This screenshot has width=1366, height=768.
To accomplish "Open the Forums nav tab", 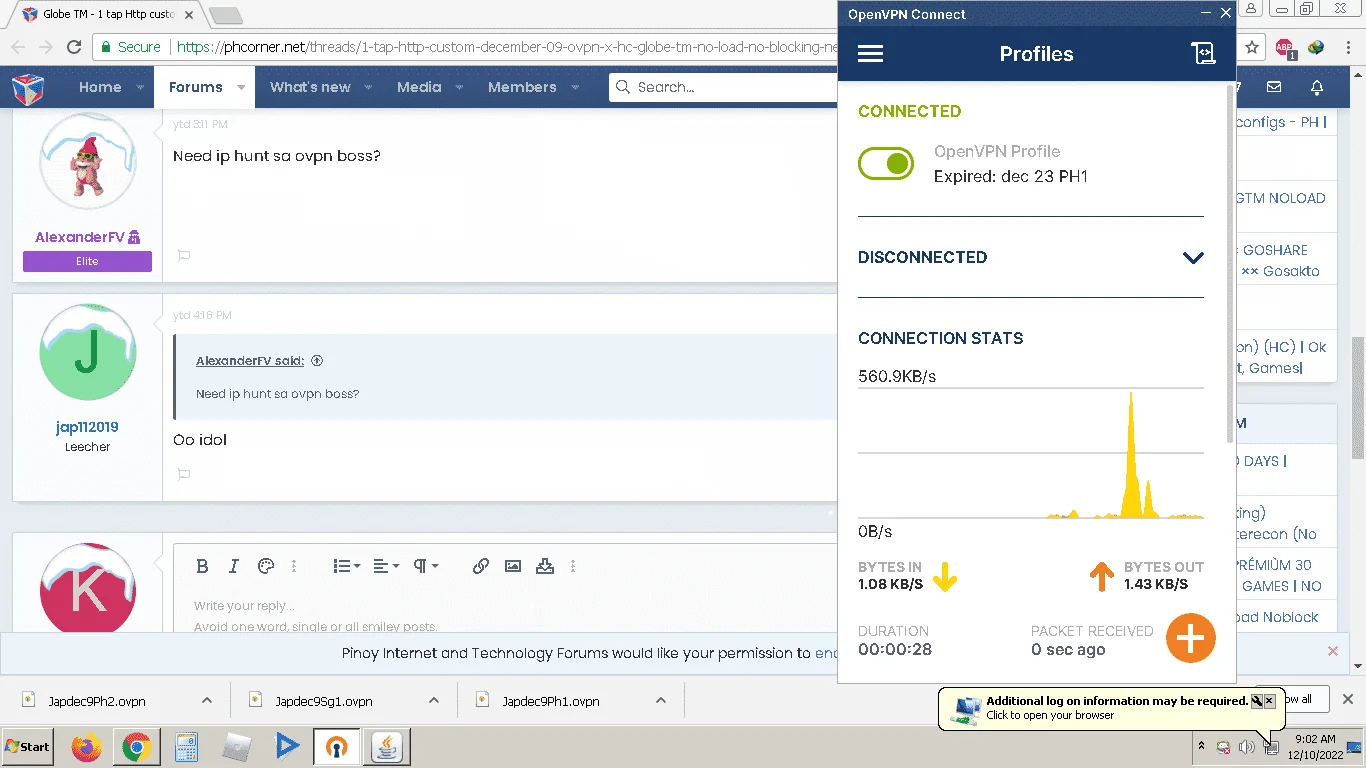I will 196,87.
